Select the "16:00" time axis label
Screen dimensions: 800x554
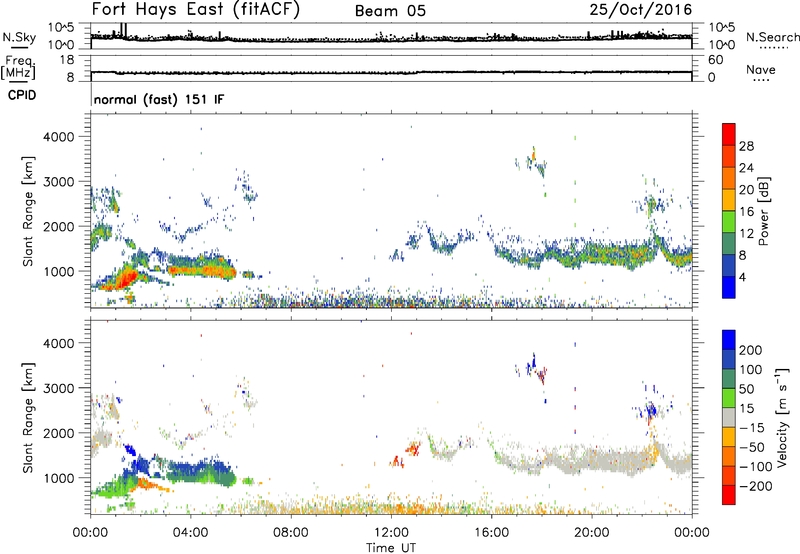pyautogui.click(x=491, y=533)
